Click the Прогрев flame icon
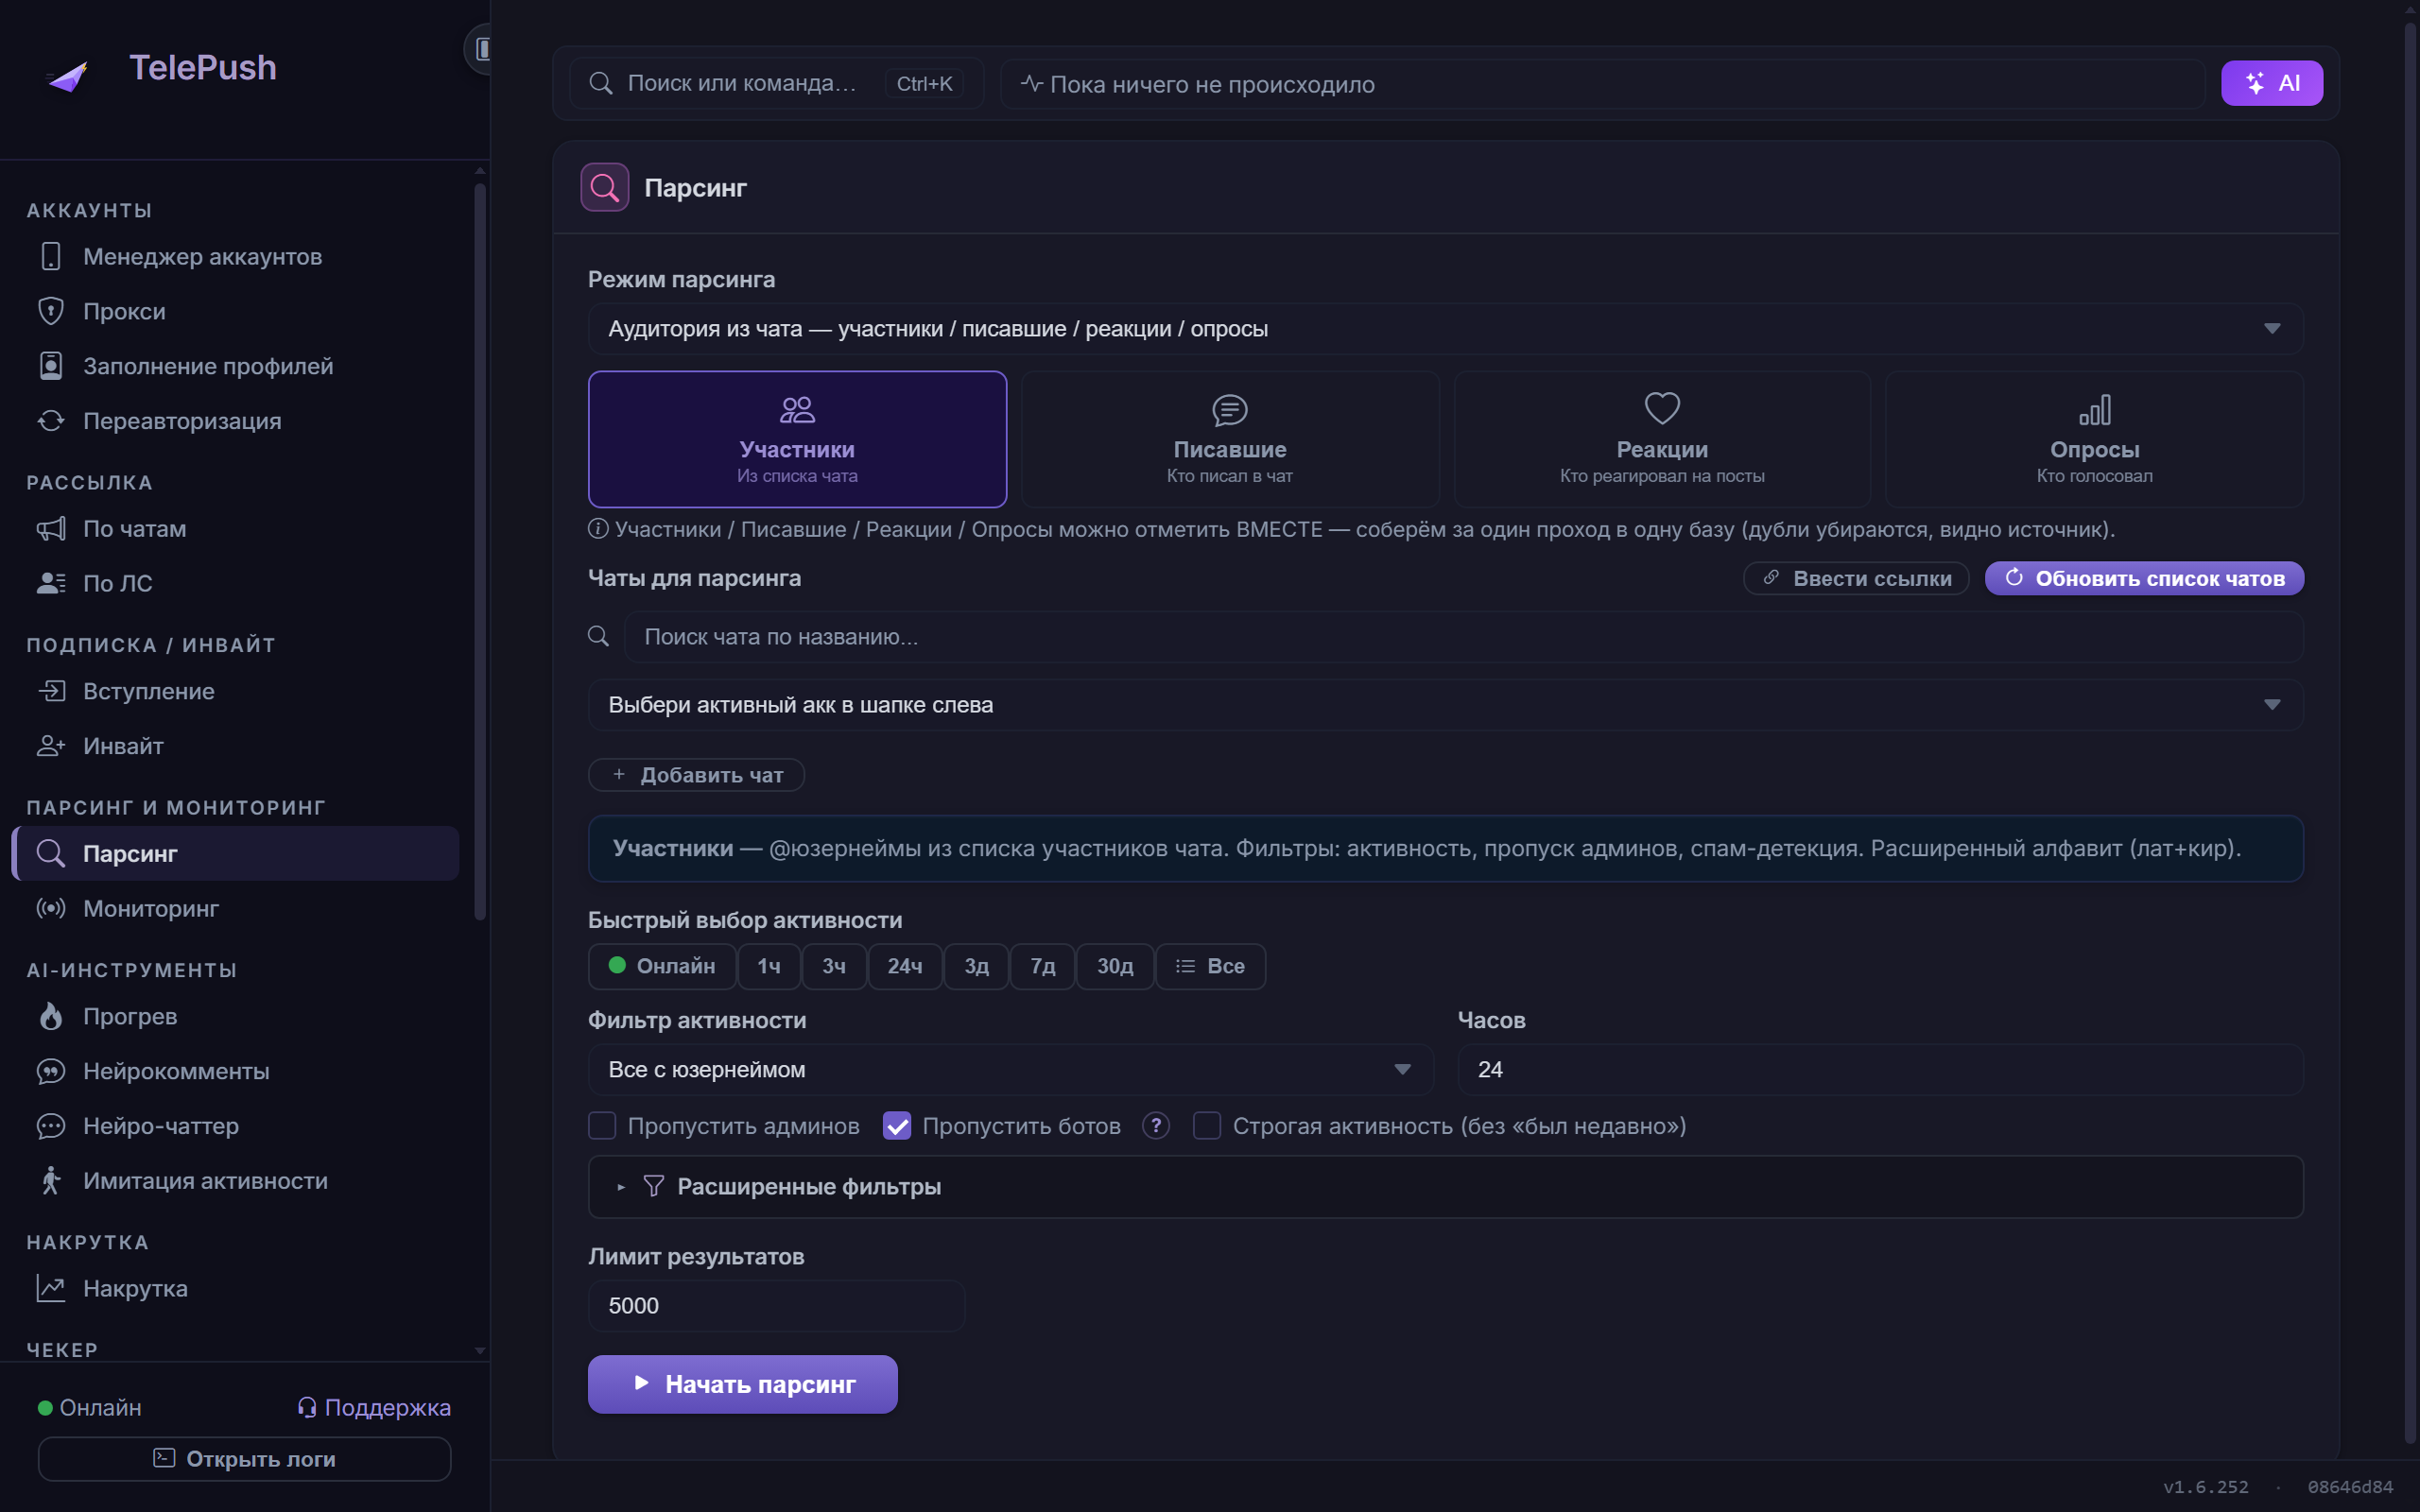 pos(50,1016)
